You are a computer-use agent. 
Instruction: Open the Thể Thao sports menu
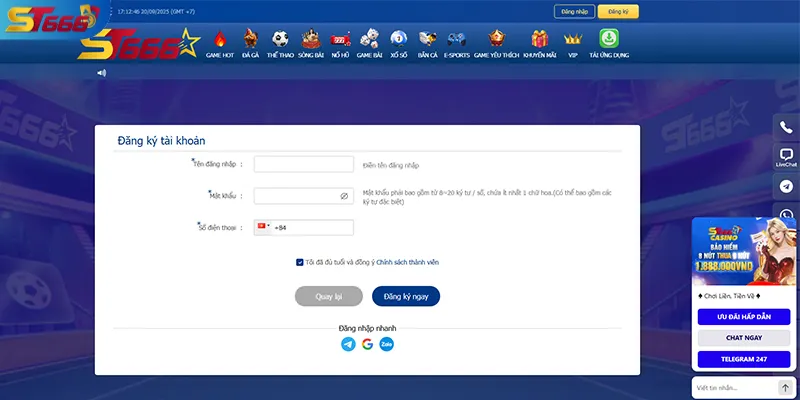point(280,43)
